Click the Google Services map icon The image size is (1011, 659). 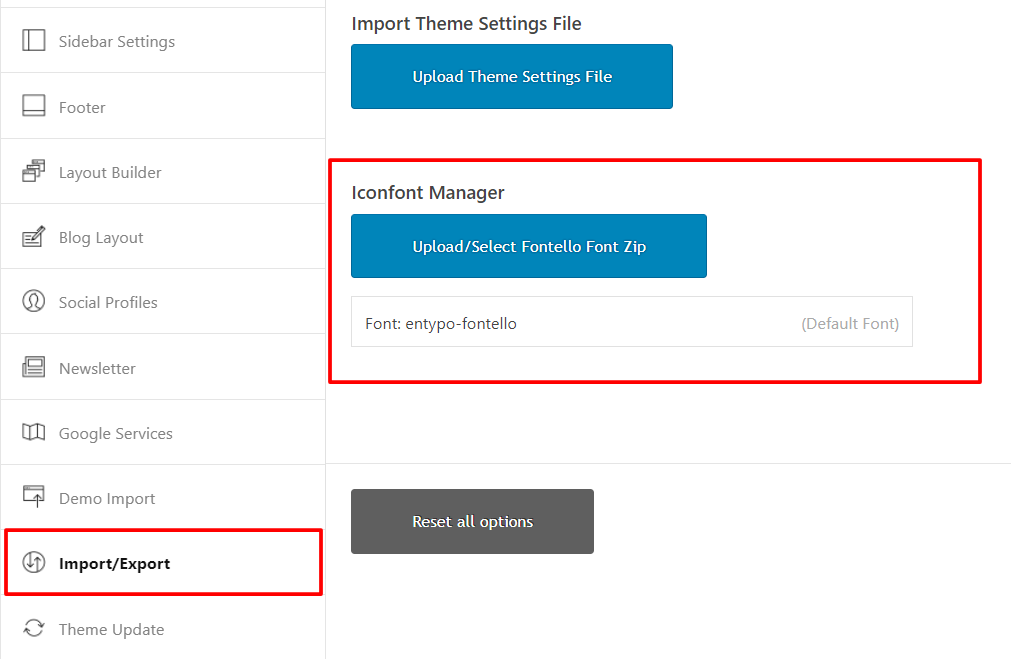(x=34, y=433)
